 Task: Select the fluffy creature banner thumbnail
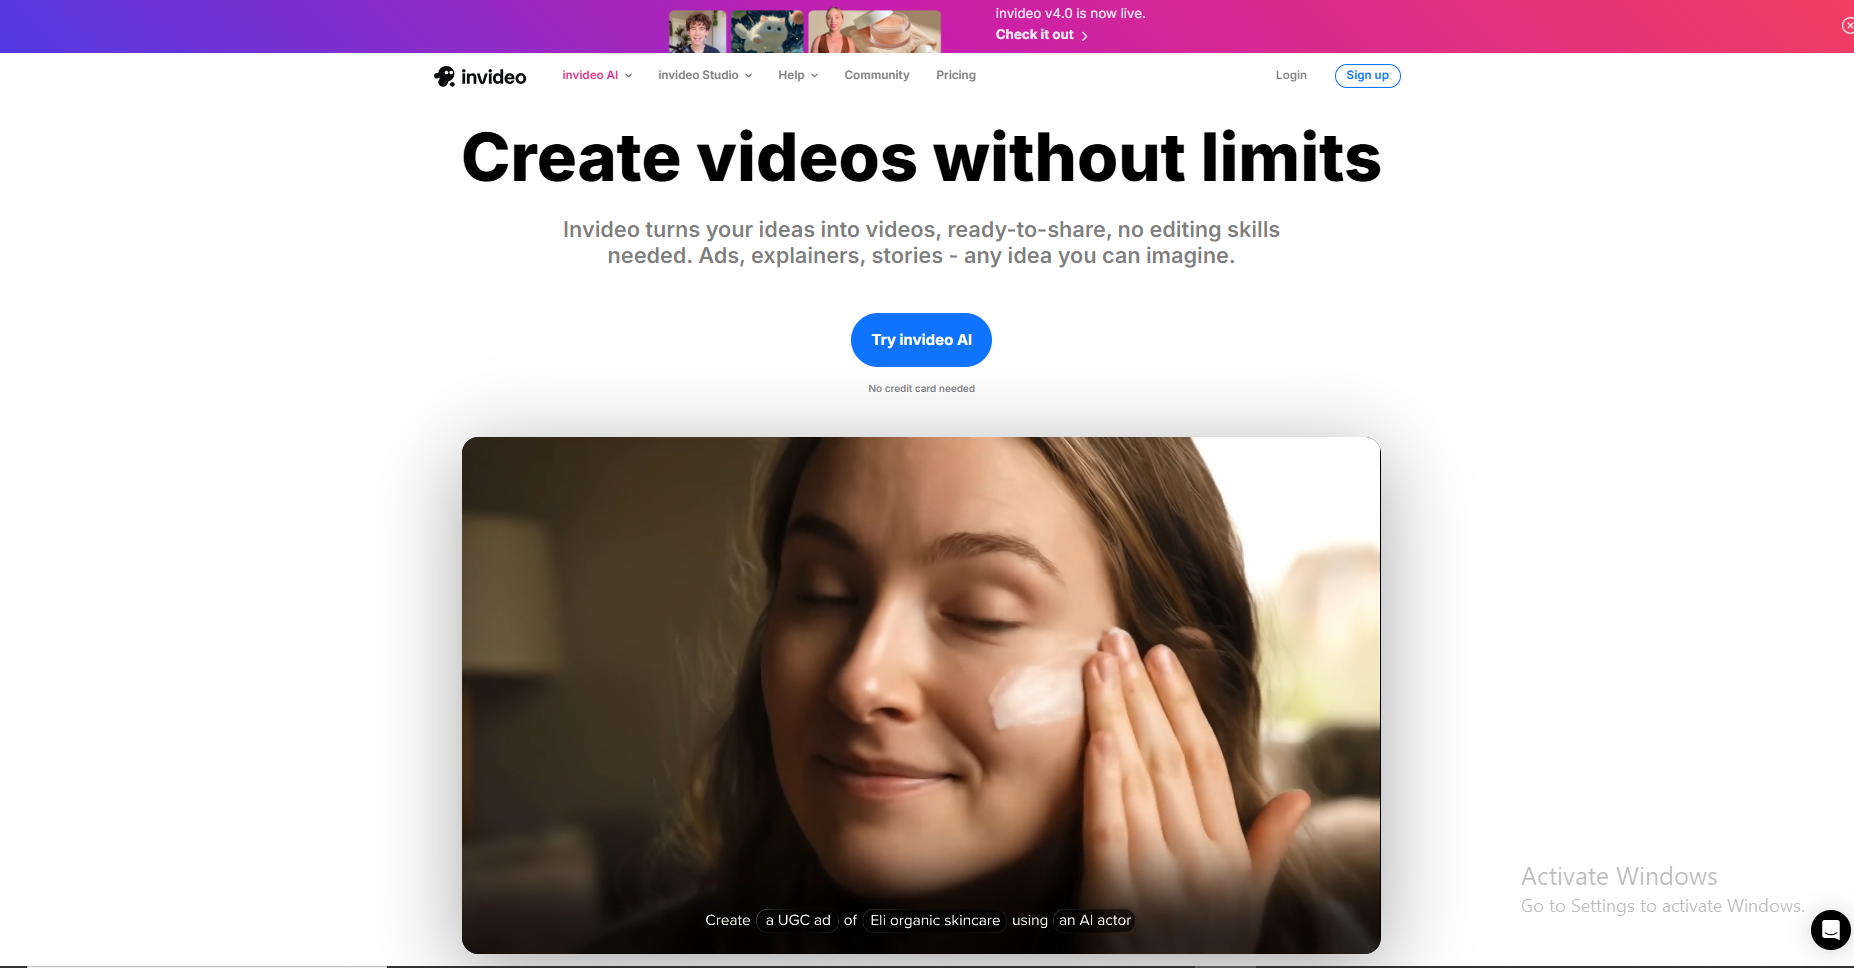click(767, 31)
